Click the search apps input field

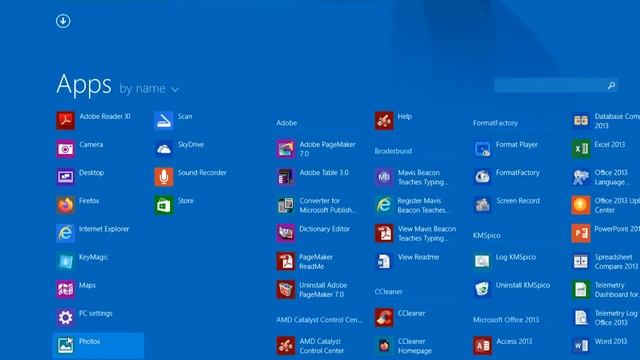pyautogui.click(x=556, y=85)
